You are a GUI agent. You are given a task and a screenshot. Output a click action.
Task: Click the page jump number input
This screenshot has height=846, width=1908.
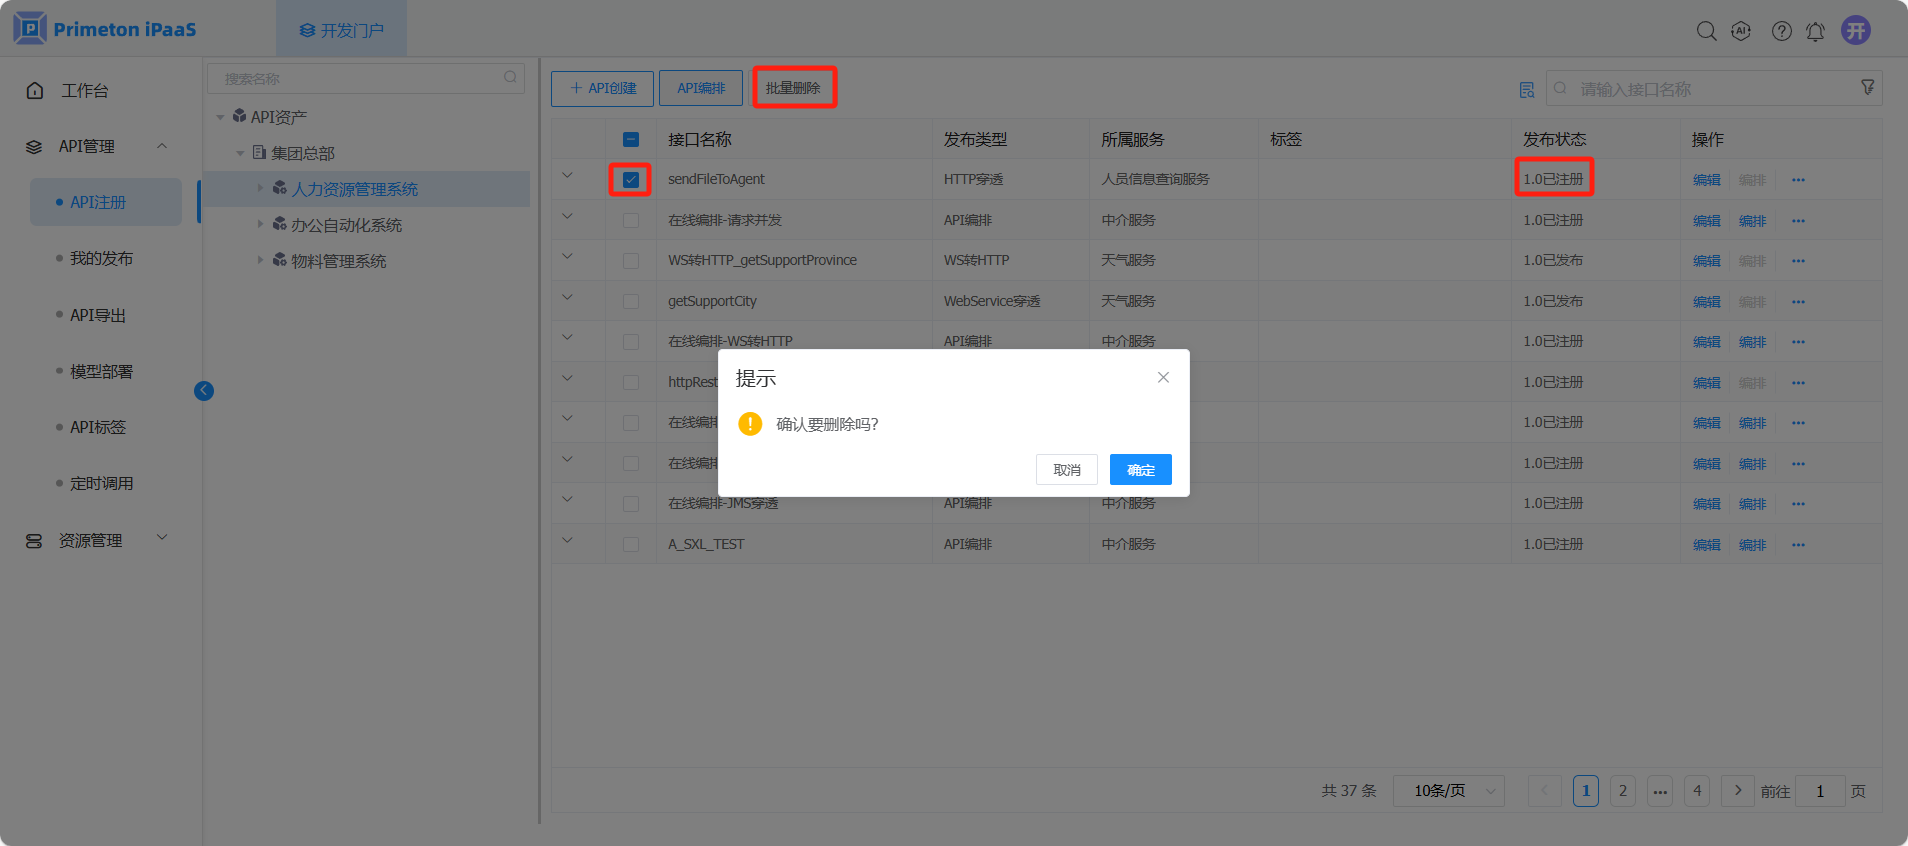(1820, 791)
